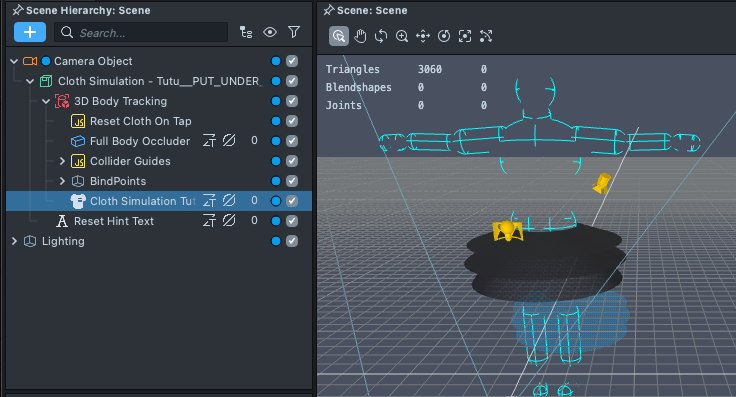Click the blue add object plus button
Image resolution: width=736 pixels, height=397 pixels.
tap(30, 32)
